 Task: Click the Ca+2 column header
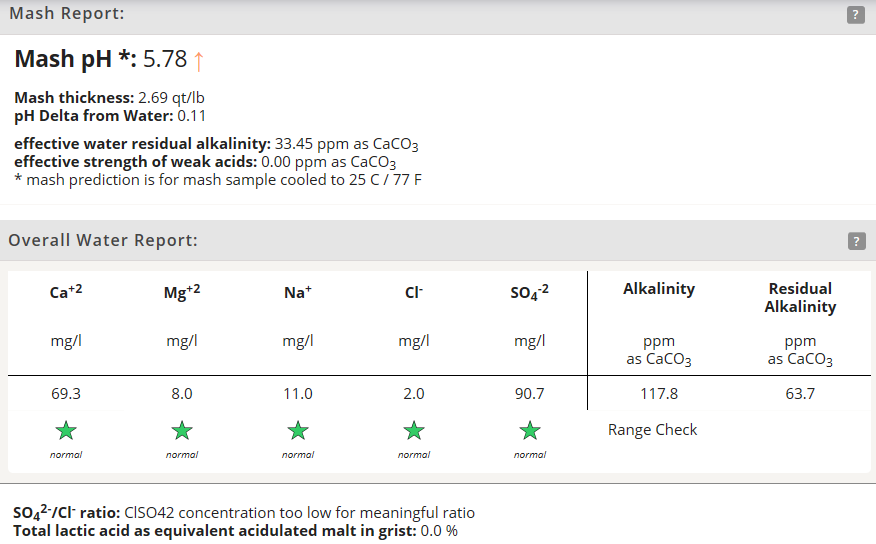point(66,292)
